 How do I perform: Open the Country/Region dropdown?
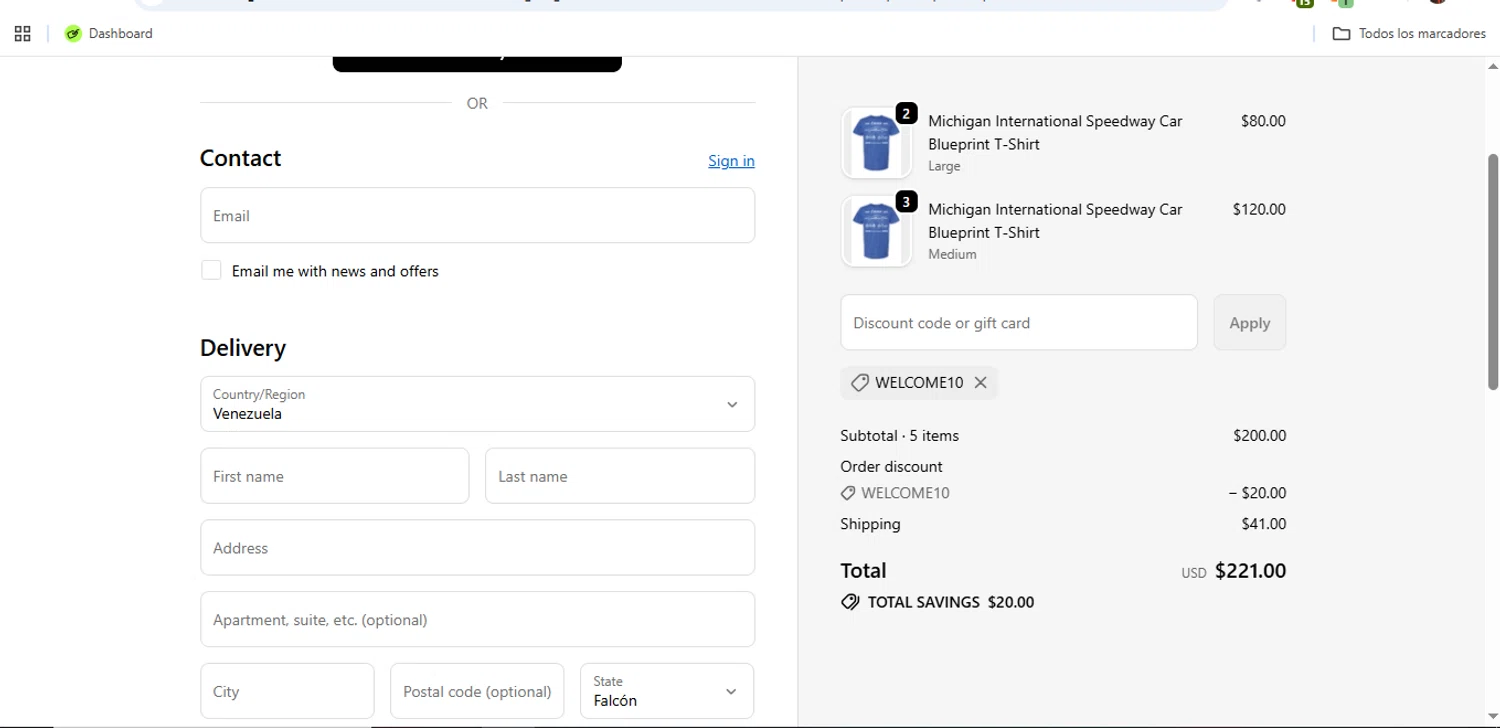(477, 404)
